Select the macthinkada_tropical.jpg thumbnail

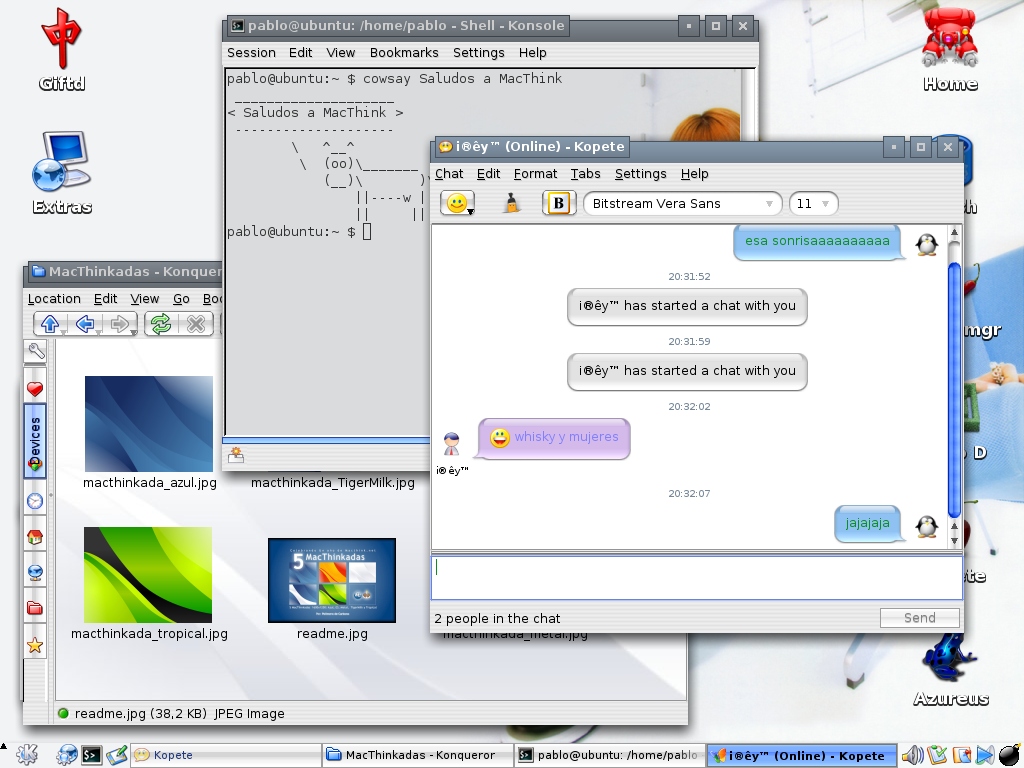[148, 575]
